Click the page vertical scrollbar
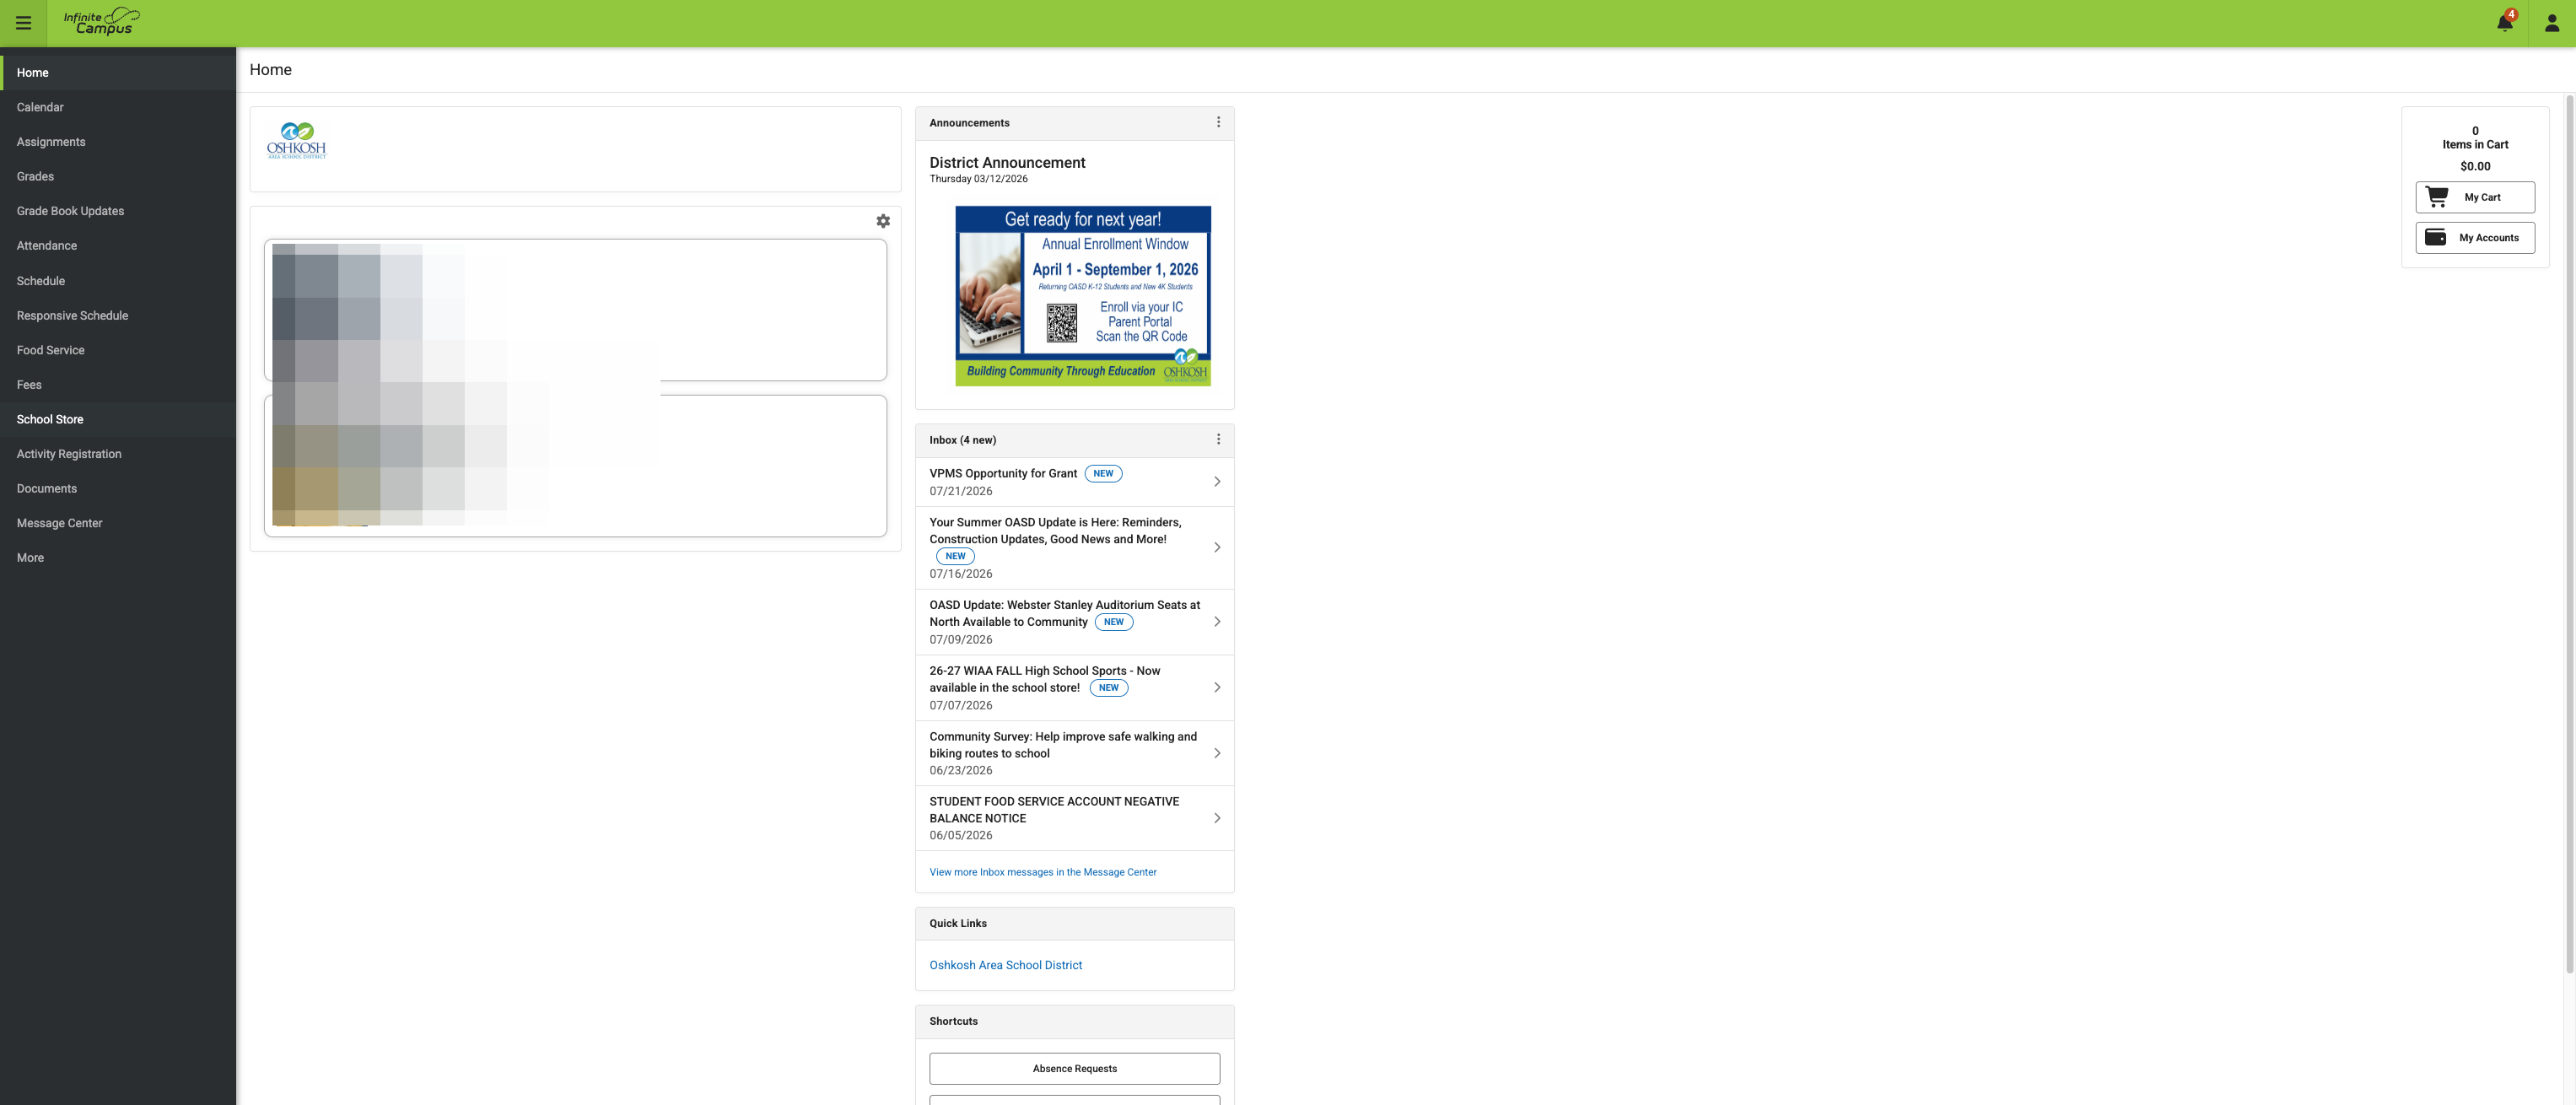Screen dimensions: 2576x1105 click(2569, 533)
